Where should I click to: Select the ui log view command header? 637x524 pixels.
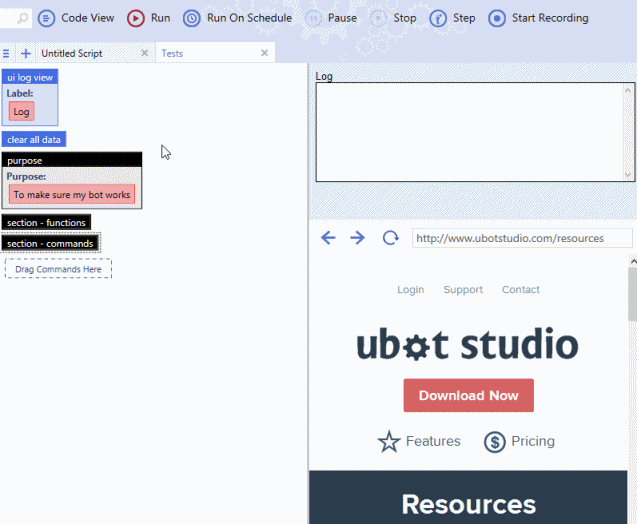click(30, 77)
